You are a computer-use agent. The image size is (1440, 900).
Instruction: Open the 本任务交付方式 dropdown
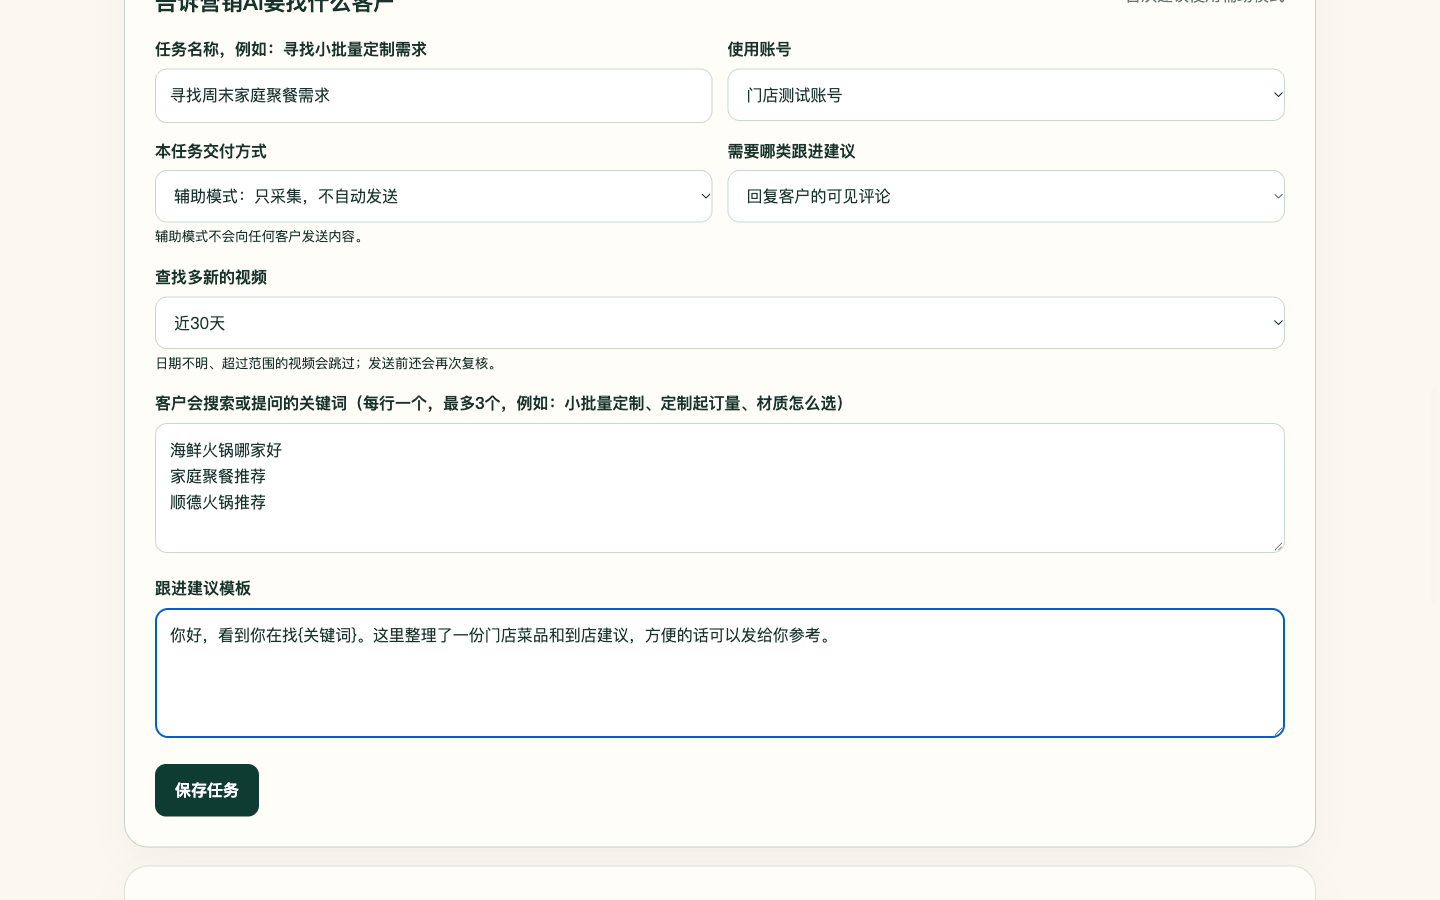point(433,196)
